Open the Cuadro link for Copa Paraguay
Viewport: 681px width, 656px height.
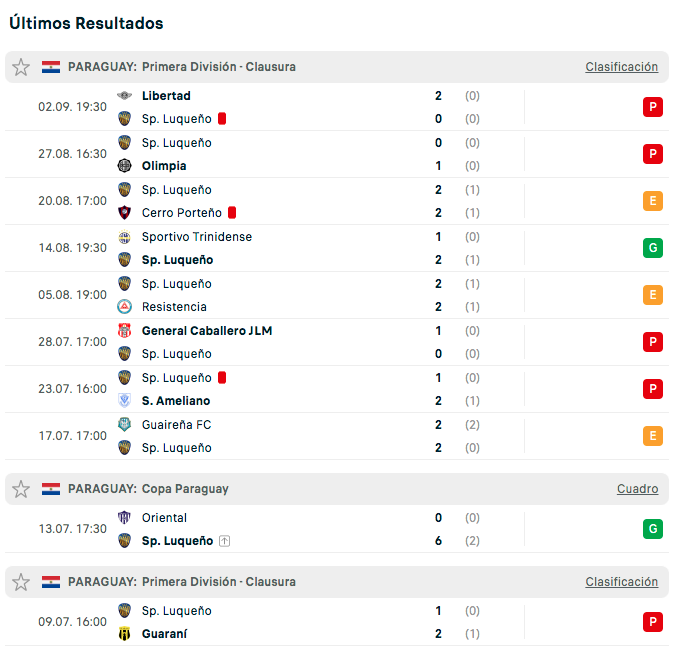click(637, 489)
